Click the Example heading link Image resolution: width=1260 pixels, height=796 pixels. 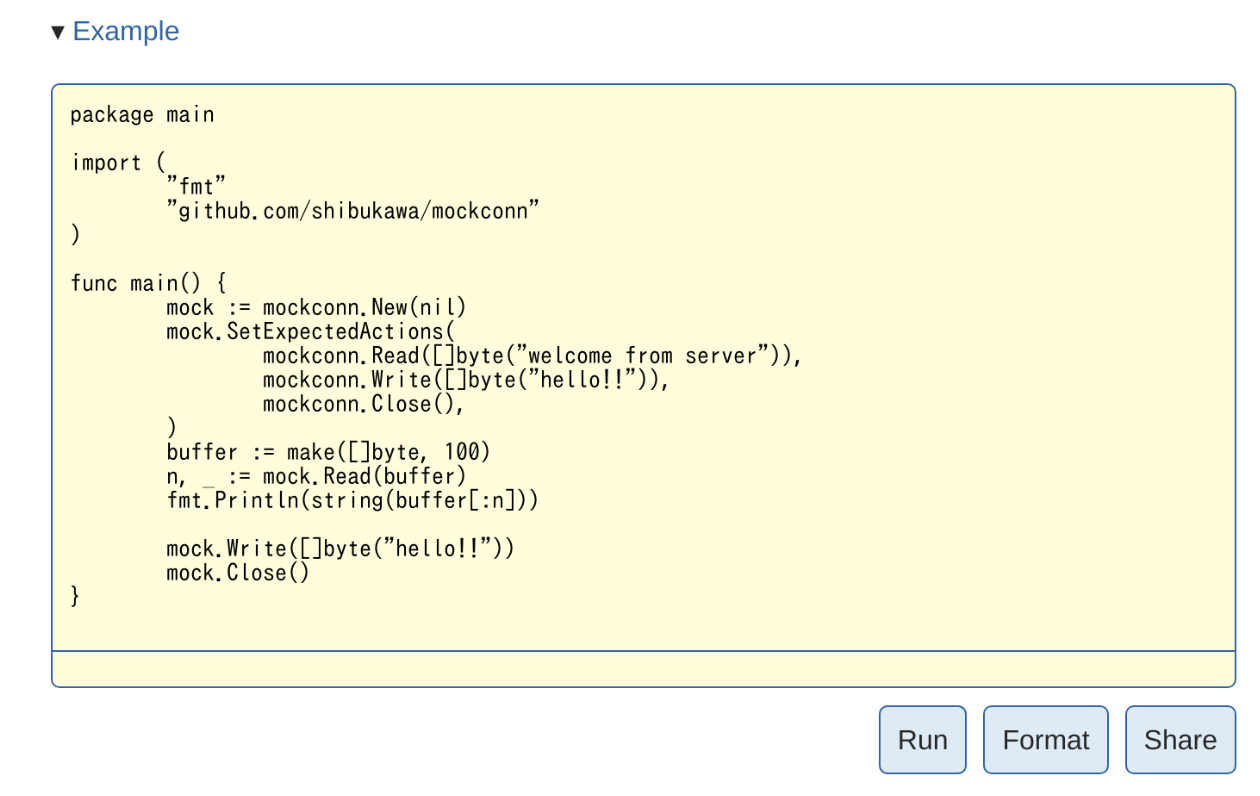point(126,31)
